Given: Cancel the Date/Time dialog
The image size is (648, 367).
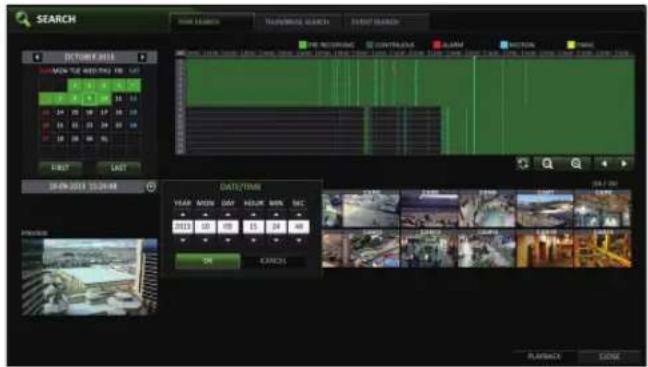Looking at the screenshot, I should click(273, 261).
